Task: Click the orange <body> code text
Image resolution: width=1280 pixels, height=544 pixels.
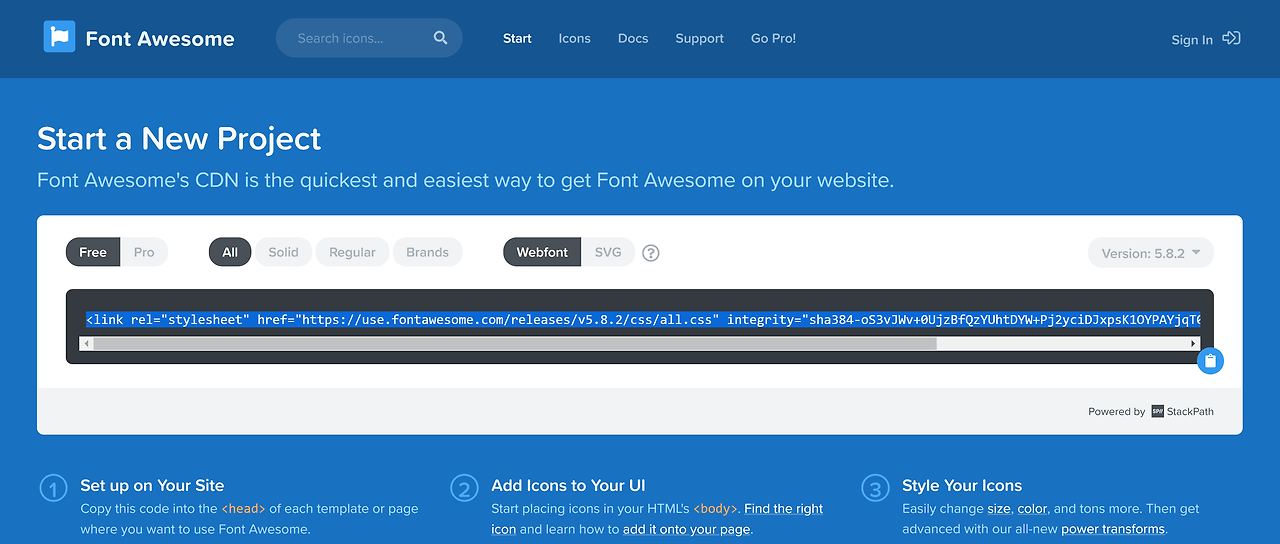Action: point(715,508)
